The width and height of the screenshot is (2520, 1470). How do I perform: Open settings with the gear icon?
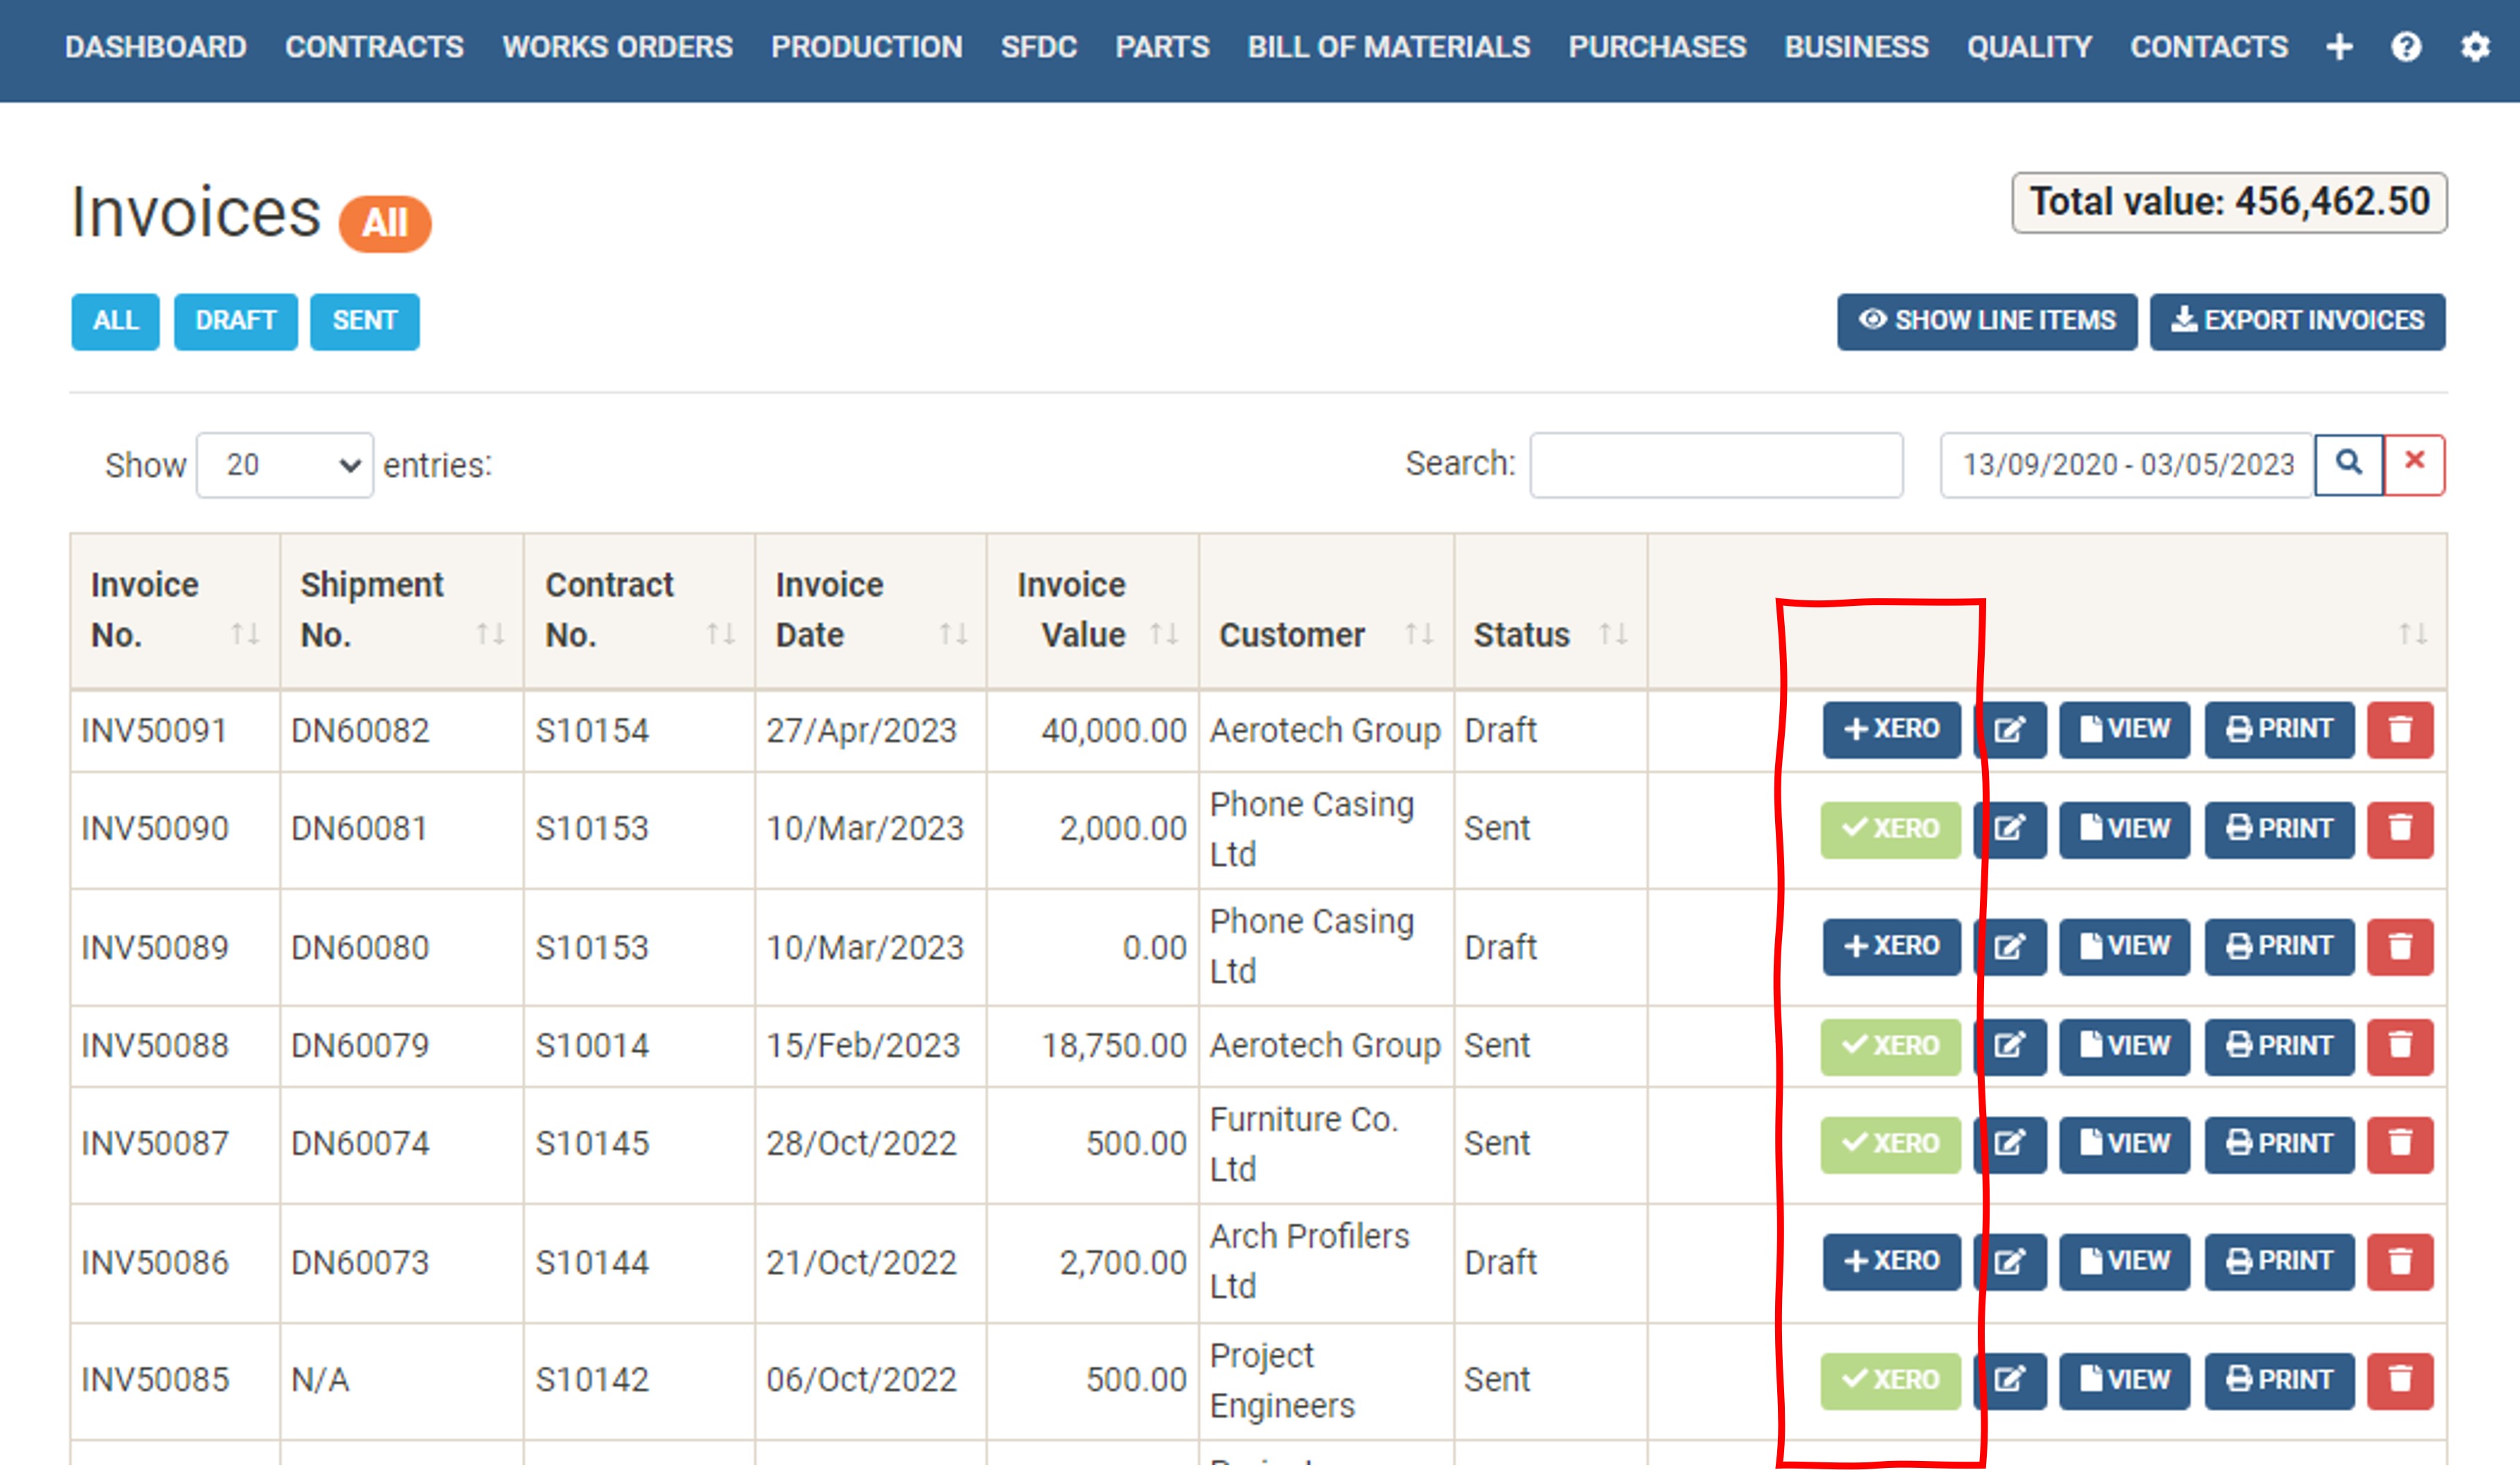coord(2477,47)
